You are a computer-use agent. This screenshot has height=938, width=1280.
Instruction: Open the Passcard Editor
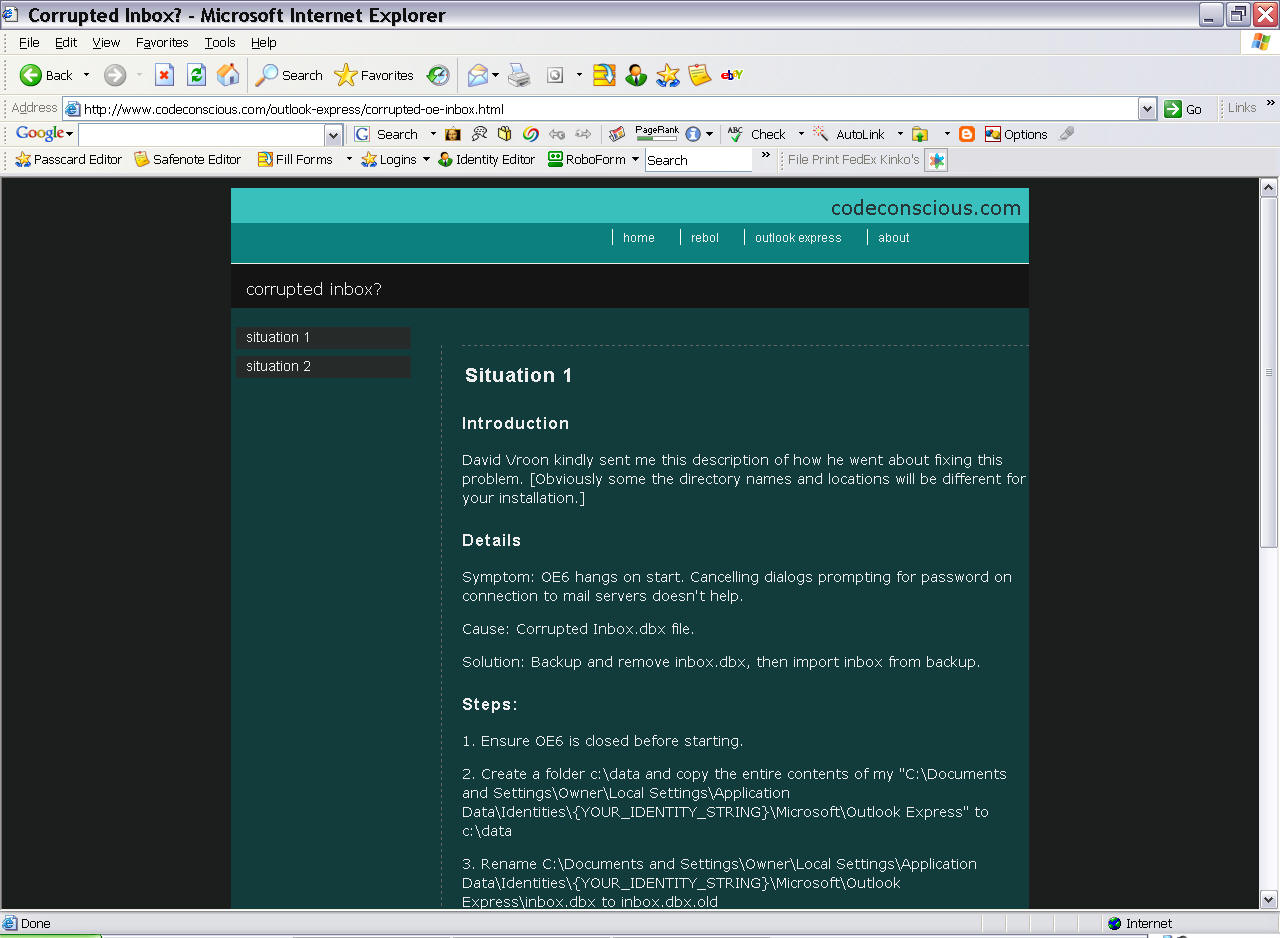click(68, 159)
